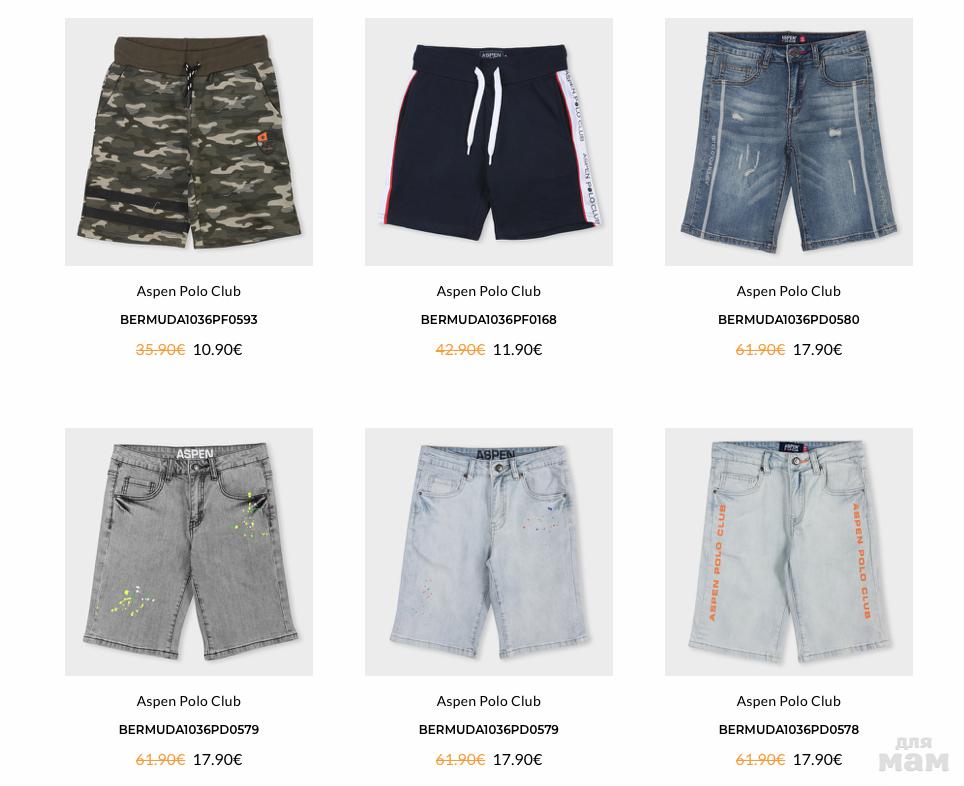The height and width of the screenshot is (786, 964).
Task: Click product code BERMUDA1036PD0580
Action: coord(789,320)
